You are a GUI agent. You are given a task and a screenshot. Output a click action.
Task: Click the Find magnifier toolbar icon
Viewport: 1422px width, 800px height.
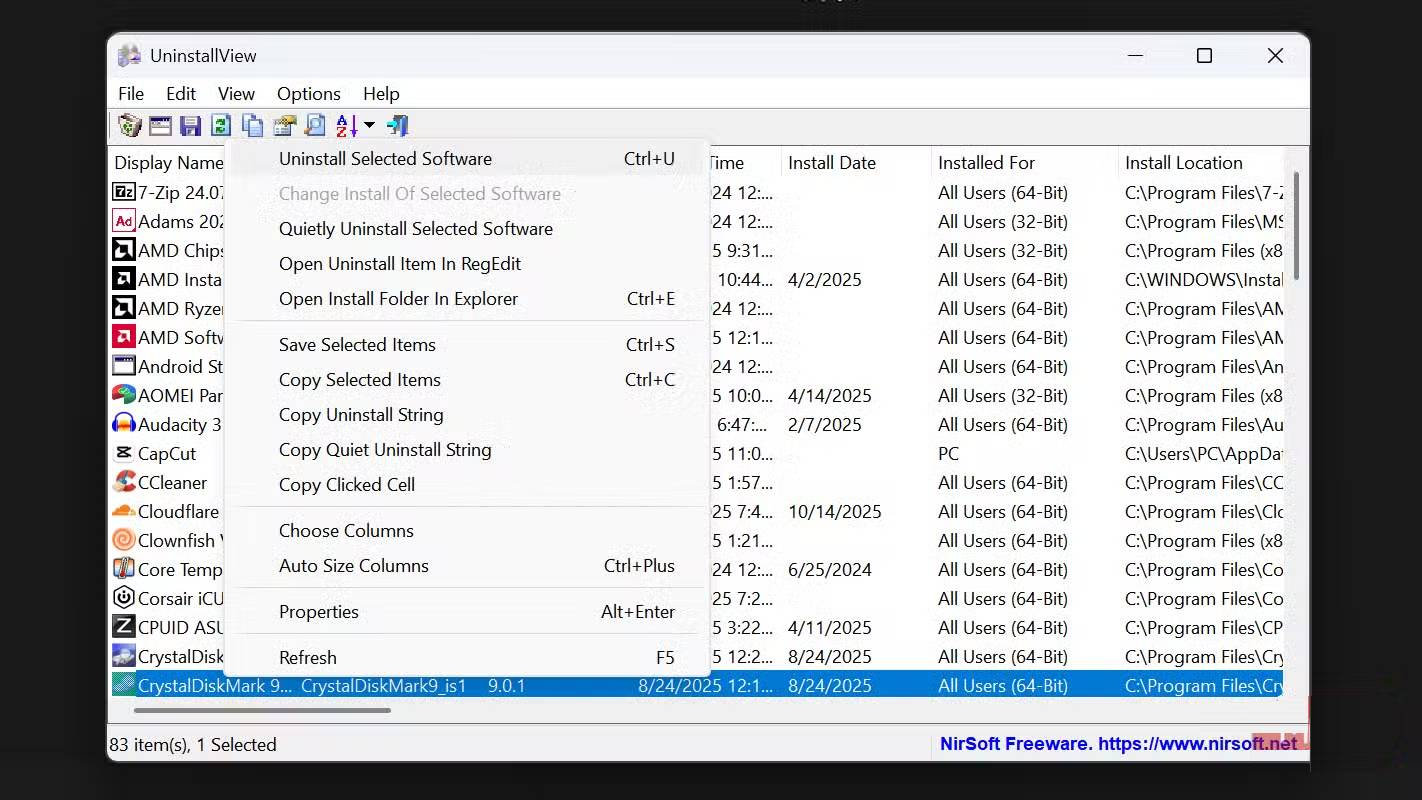(x=315, y=125)
